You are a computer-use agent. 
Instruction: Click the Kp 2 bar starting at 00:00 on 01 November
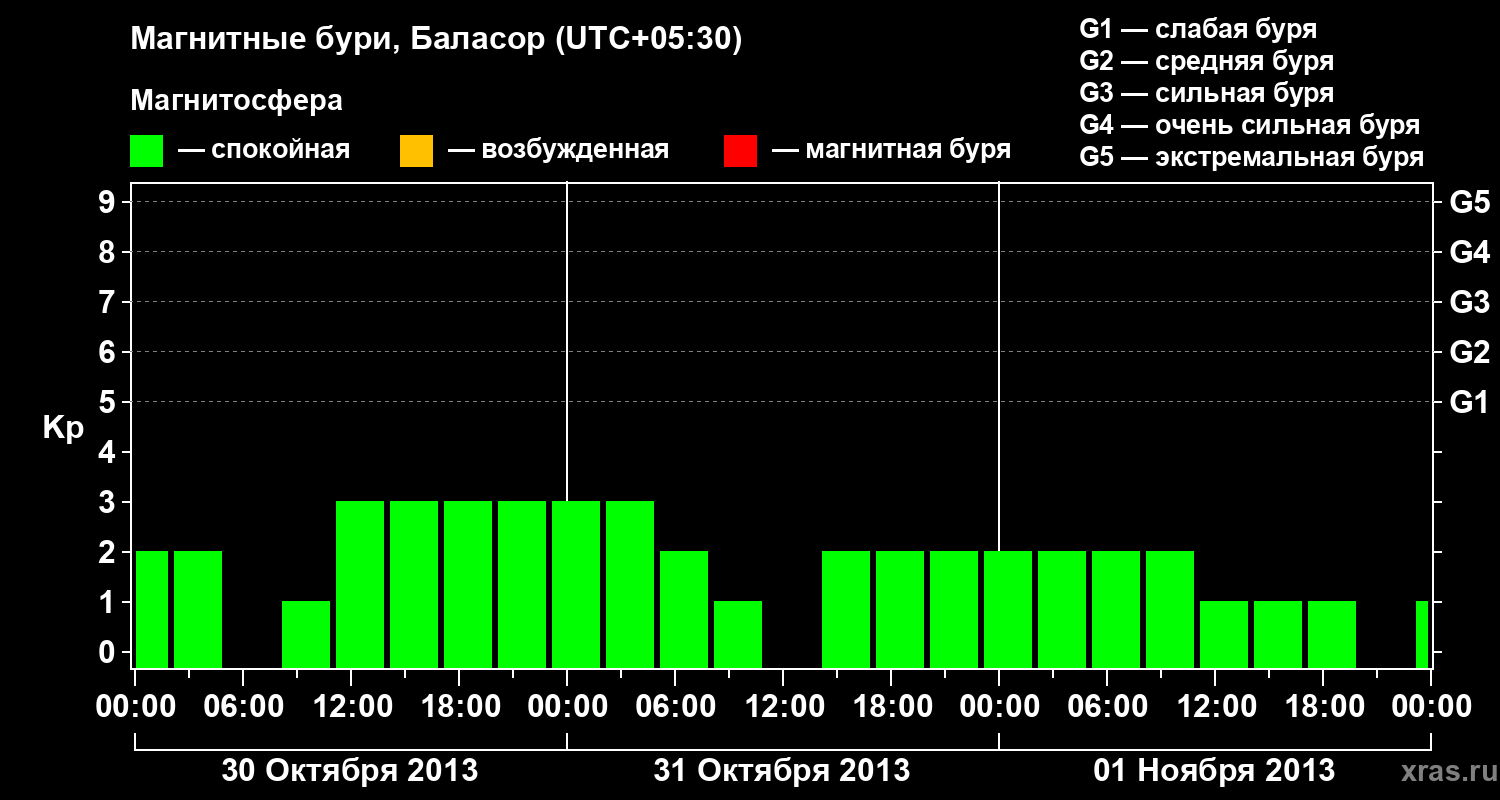tap(1008, 609)
